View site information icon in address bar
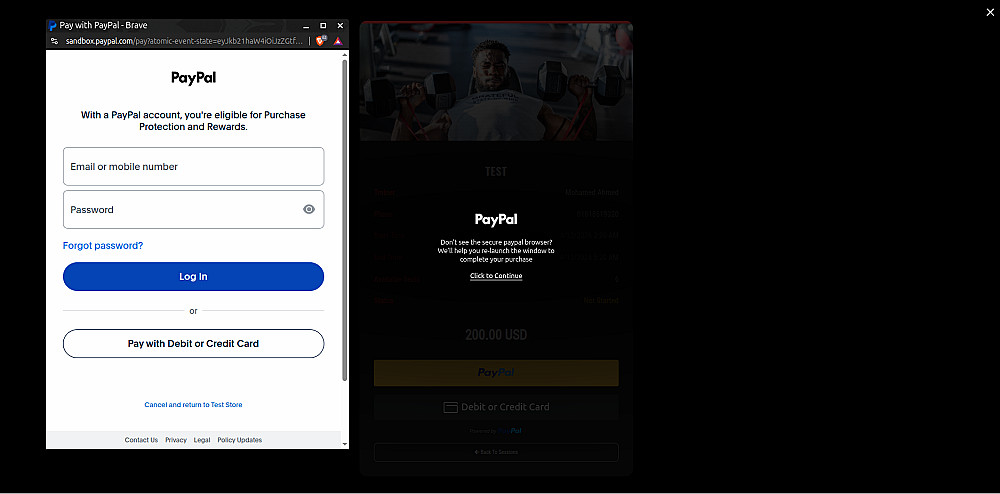Image resolution: width=1000 pixels, height=494 pixels. [54, 41]
